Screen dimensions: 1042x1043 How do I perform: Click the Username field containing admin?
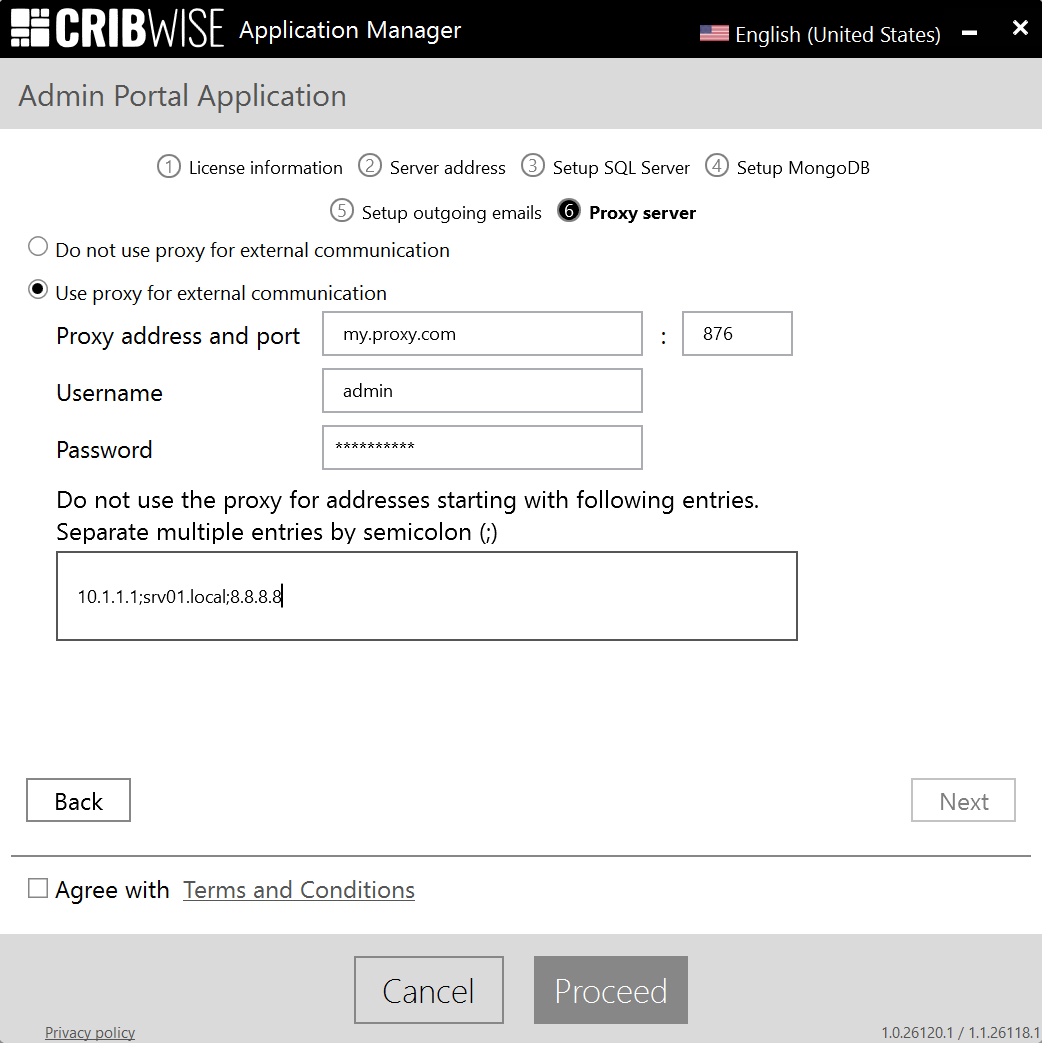482,391
